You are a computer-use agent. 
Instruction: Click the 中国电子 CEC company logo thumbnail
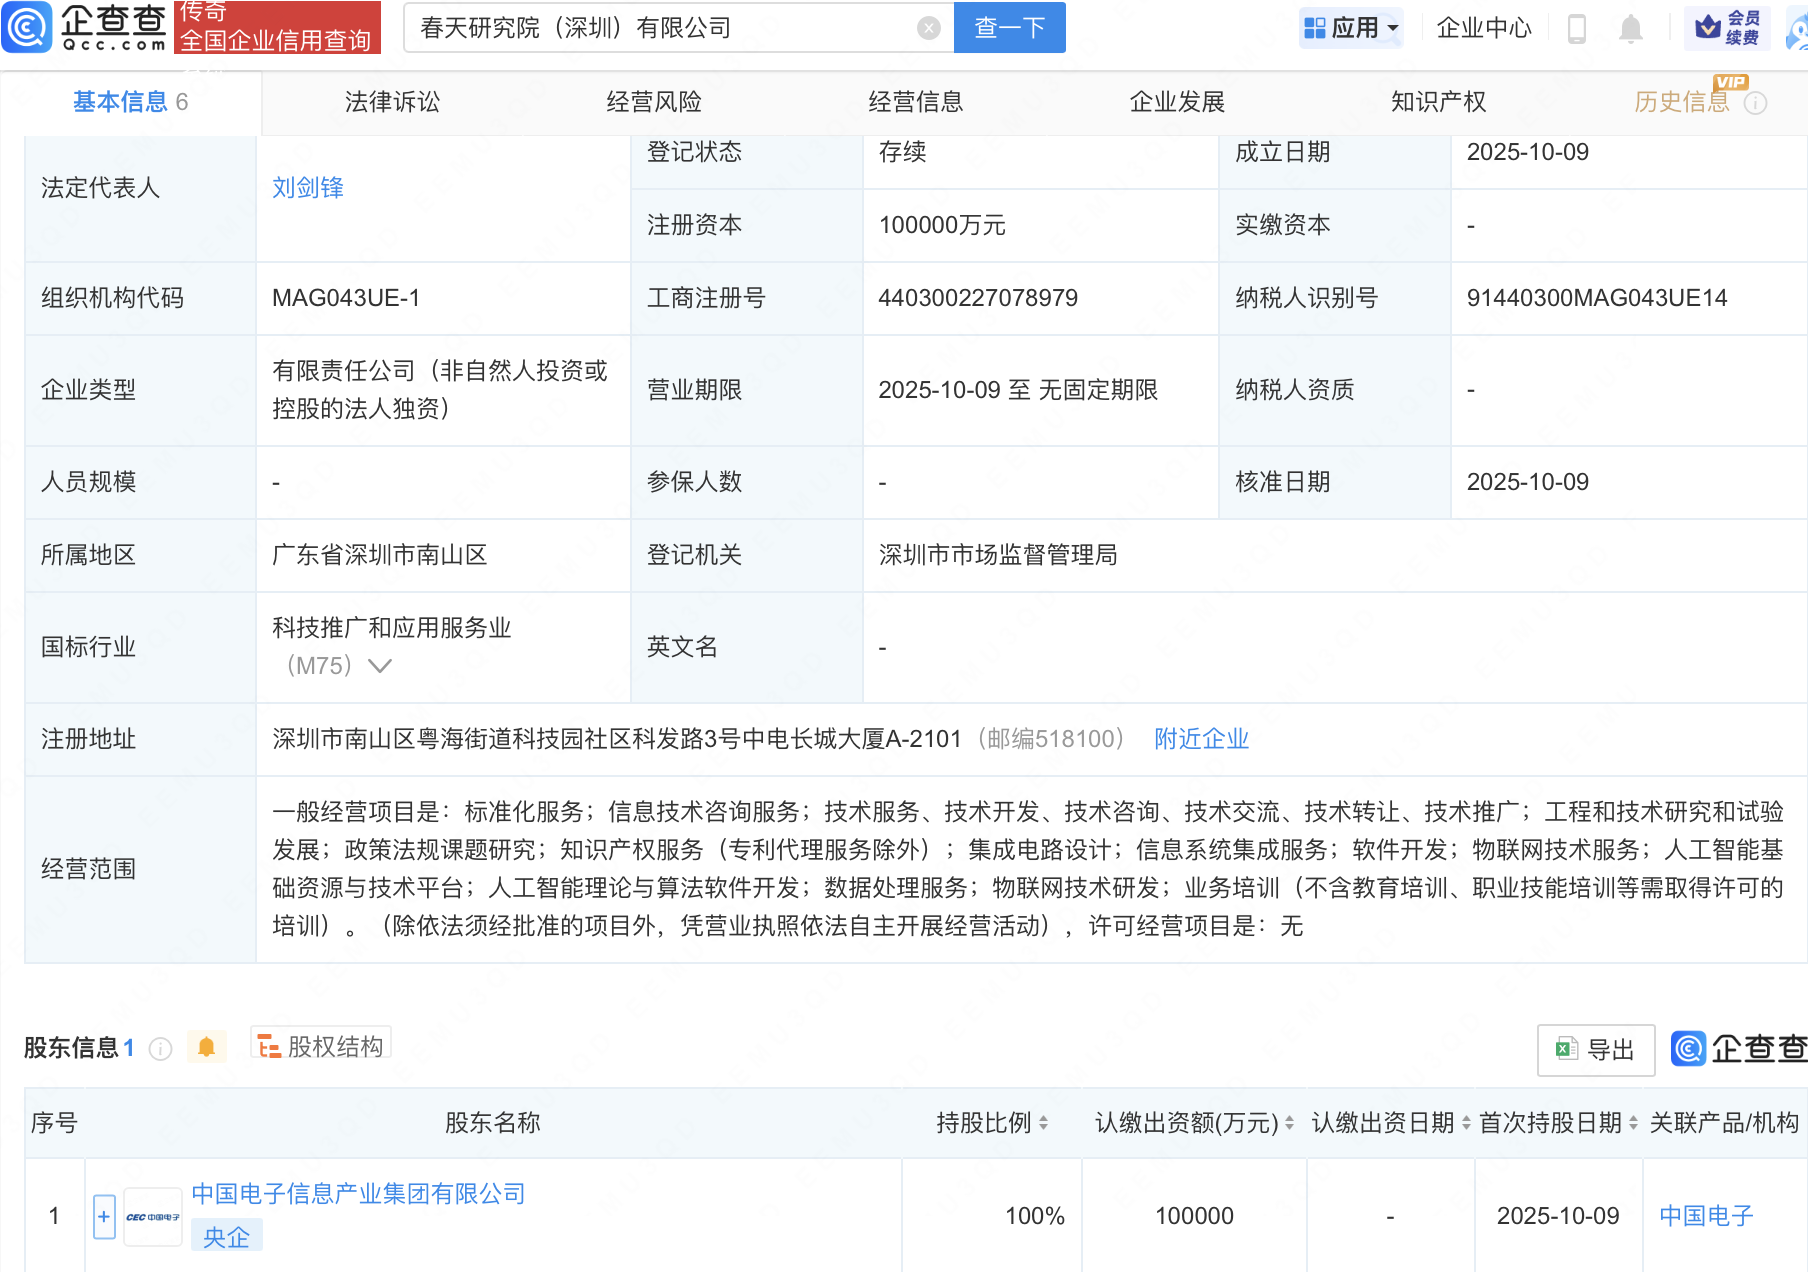coord(153,1217)
